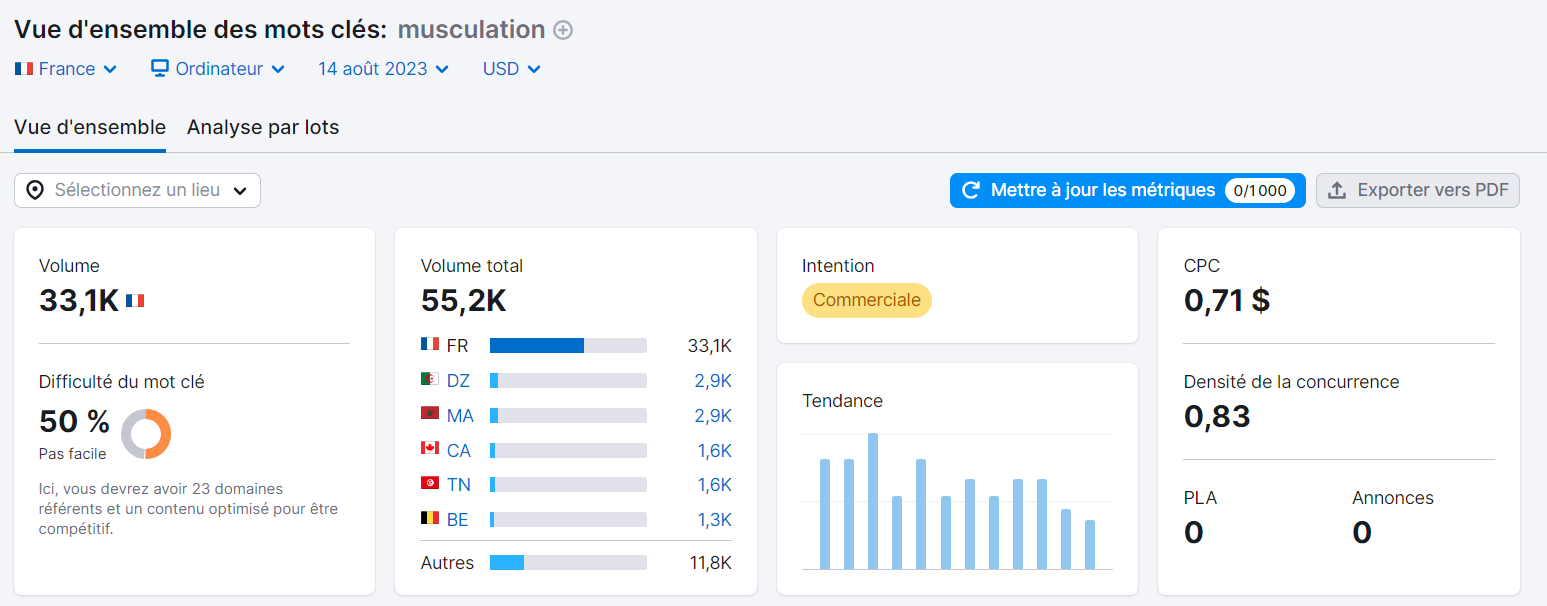Click the Exporter vers PDF button
The image size is (1547, 606).
click(1417, 190)
